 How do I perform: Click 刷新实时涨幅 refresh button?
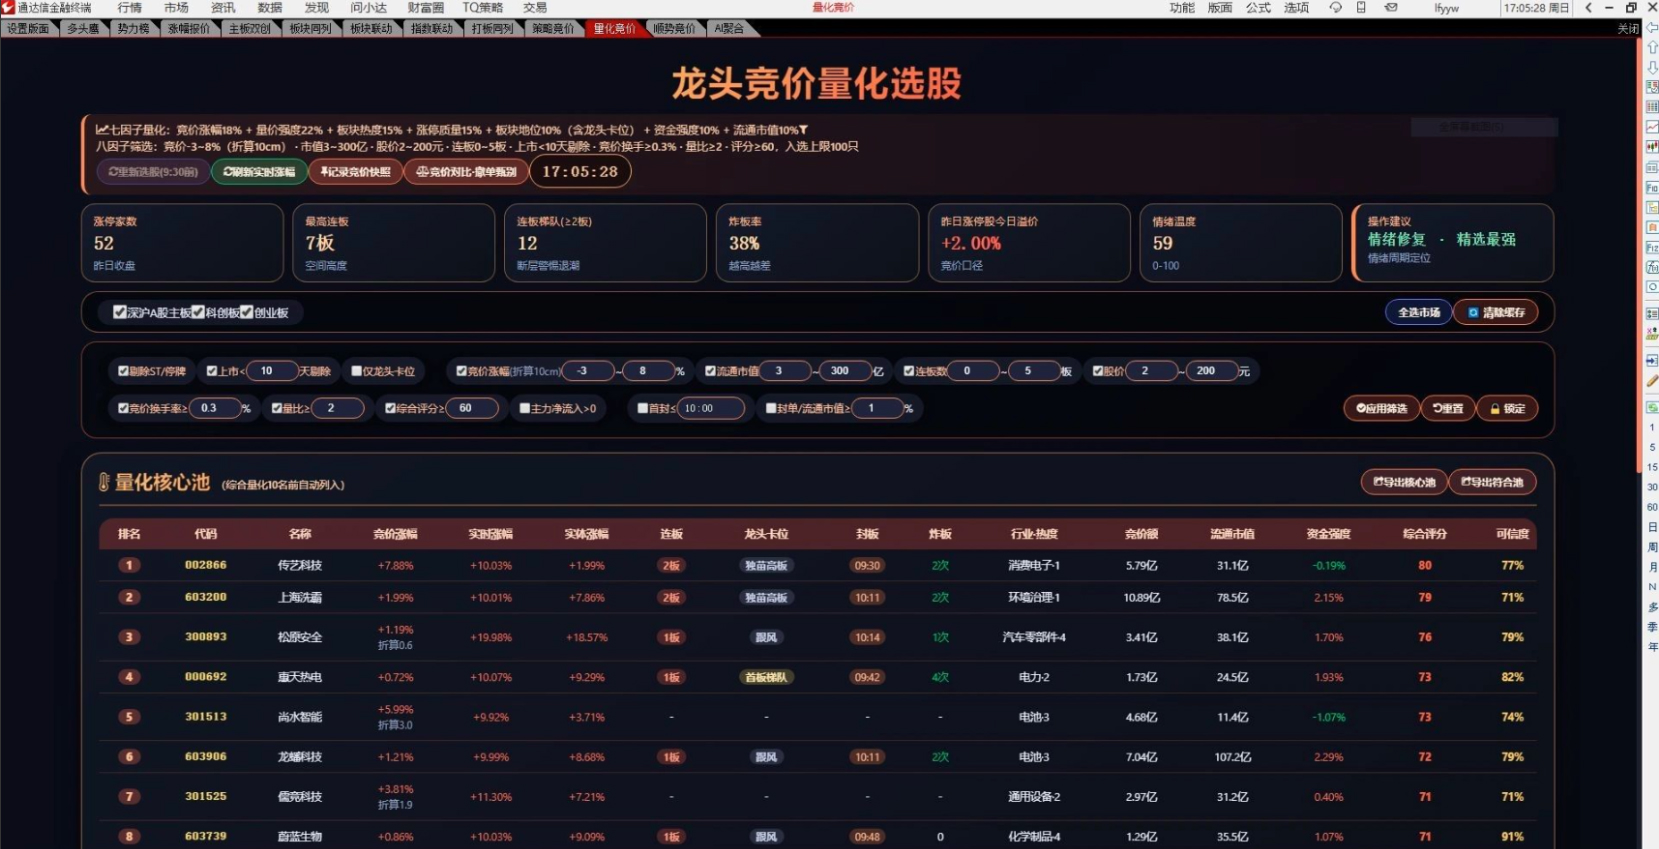pos(259,172)
